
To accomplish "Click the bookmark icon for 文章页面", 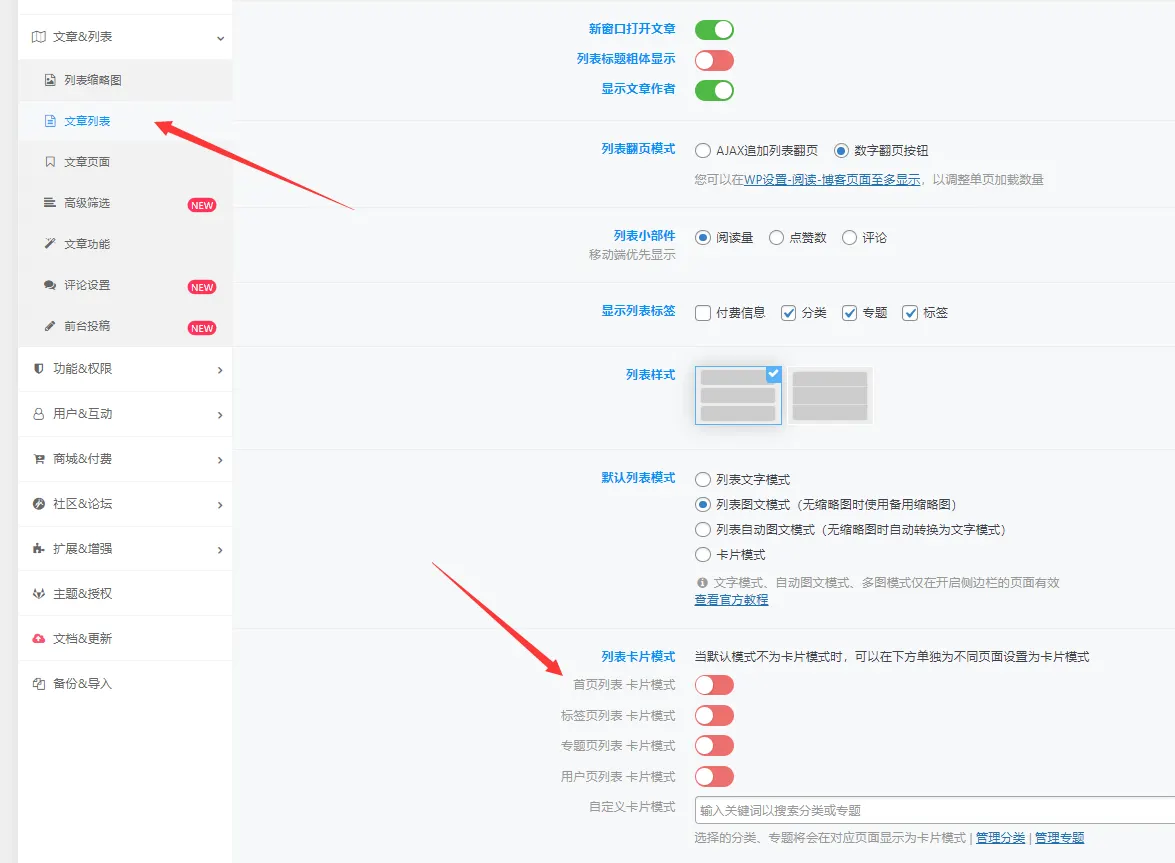I will [x=50, y=162].
